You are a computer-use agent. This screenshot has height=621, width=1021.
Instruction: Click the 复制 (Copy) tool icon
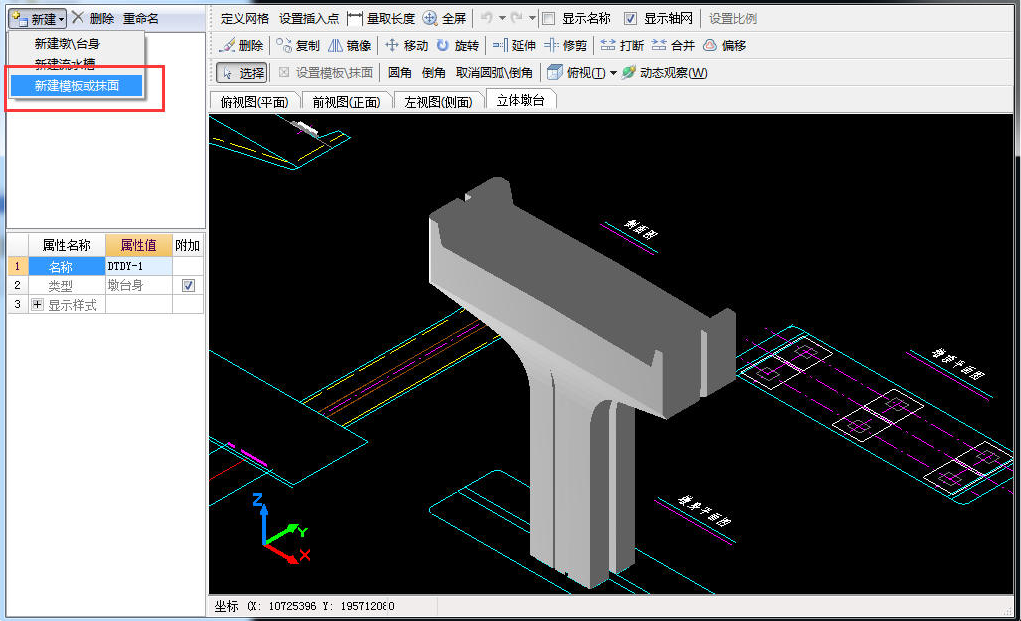[x=285, y=45]
